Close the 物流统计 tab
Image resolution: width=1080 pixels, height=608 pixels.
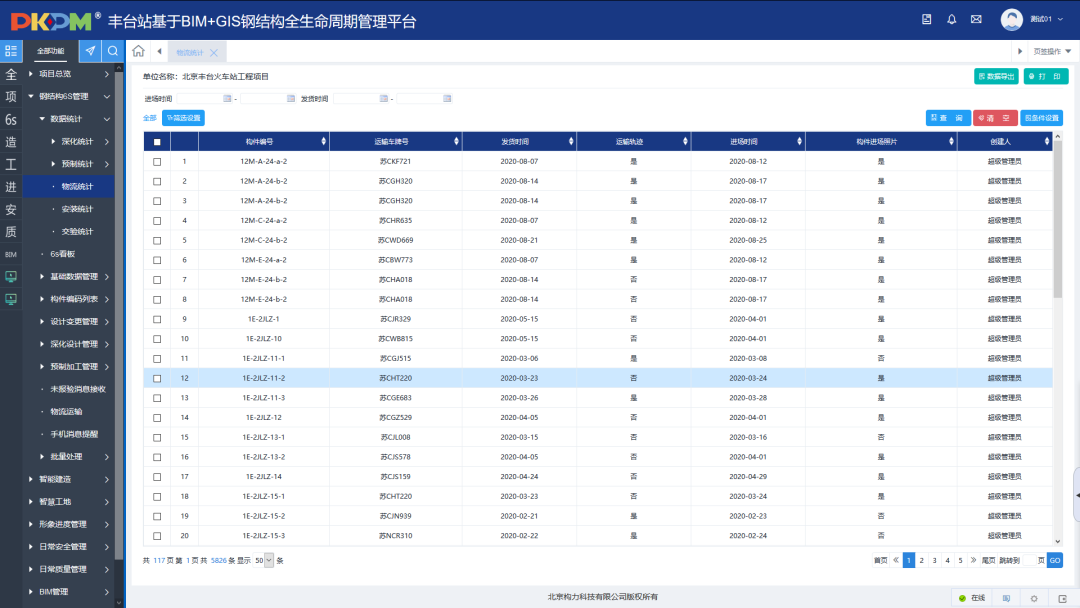(214, 52)
